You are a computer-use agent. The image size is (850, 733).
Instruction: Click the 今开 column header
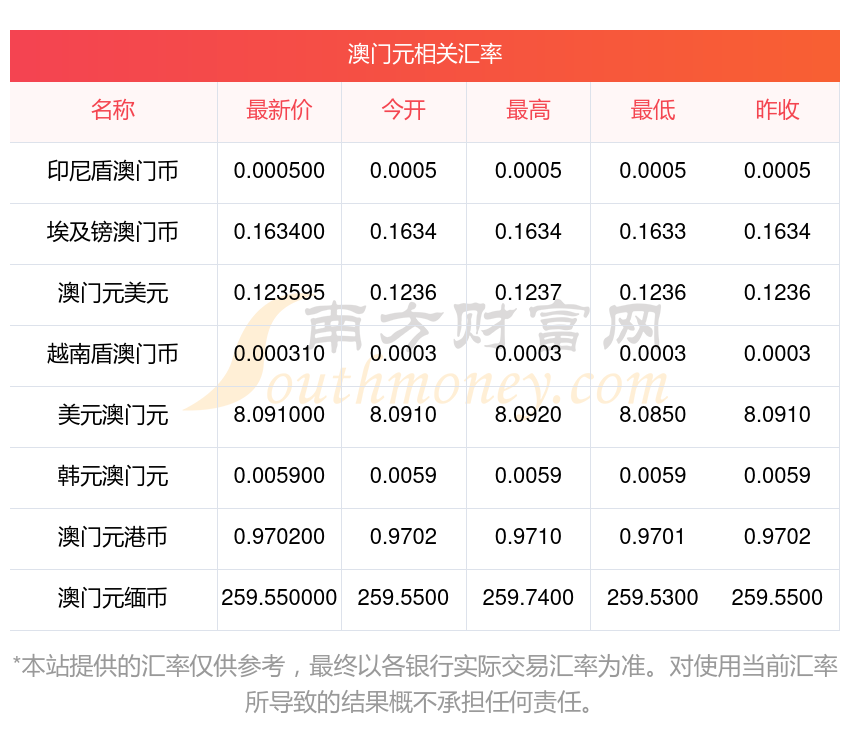403,110
